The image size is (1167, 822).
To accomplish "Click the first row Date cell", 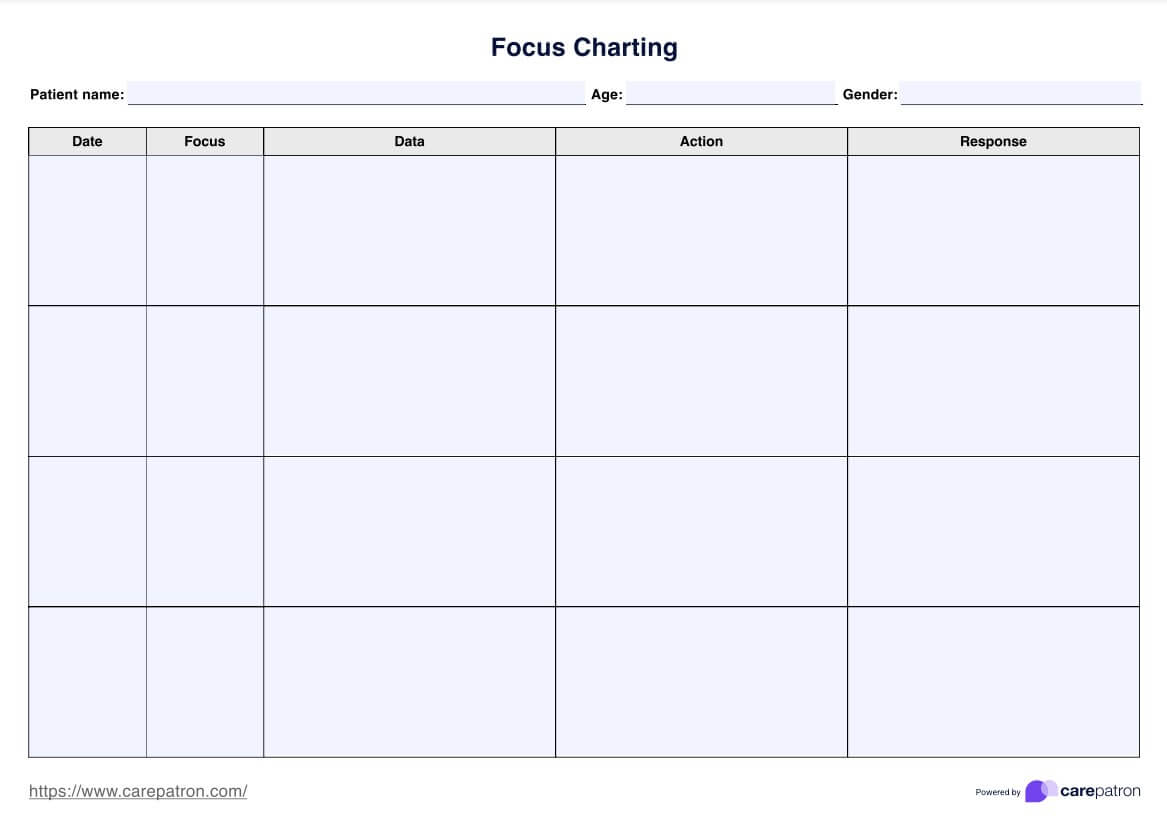I will [87, 230].
